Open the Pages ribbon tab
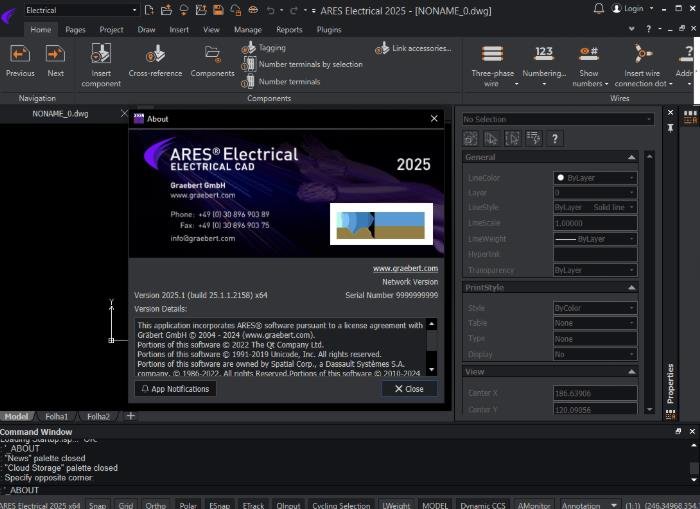Screen dimensions: 700x509 (x=75, y=29)
